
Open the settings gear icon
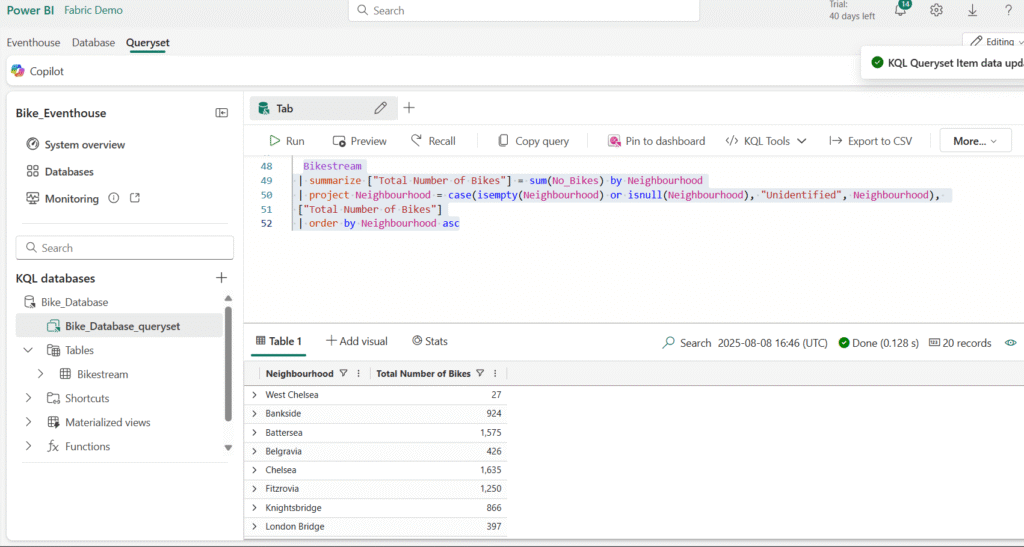click(936, 10)
